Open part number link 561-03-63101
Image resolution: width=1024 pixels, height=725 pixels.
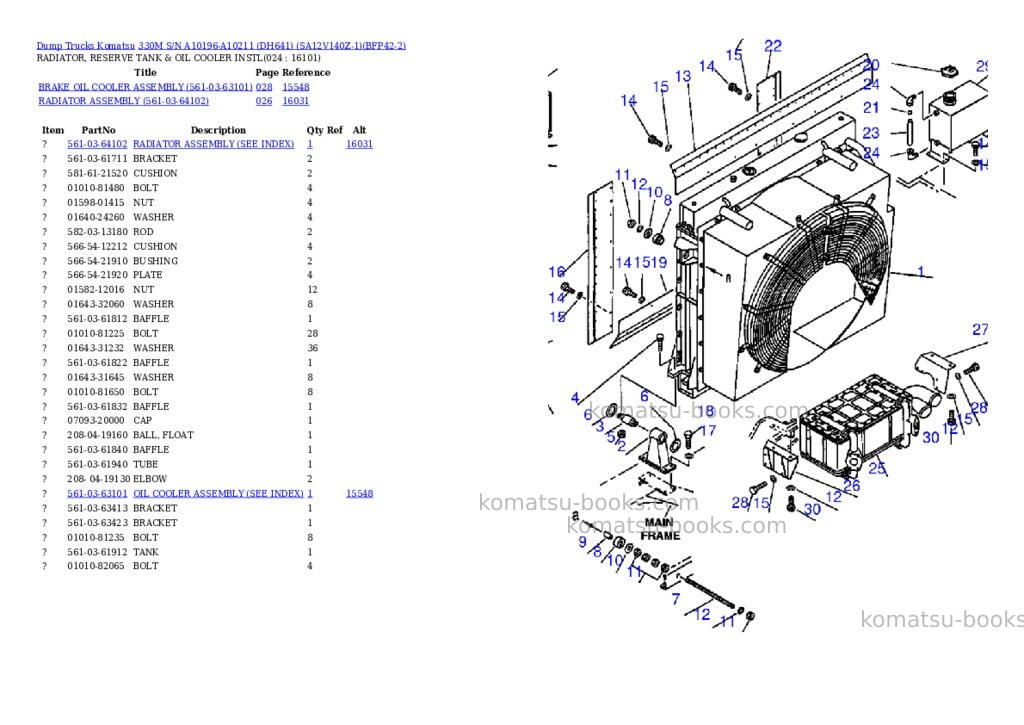tap(97, 494)
